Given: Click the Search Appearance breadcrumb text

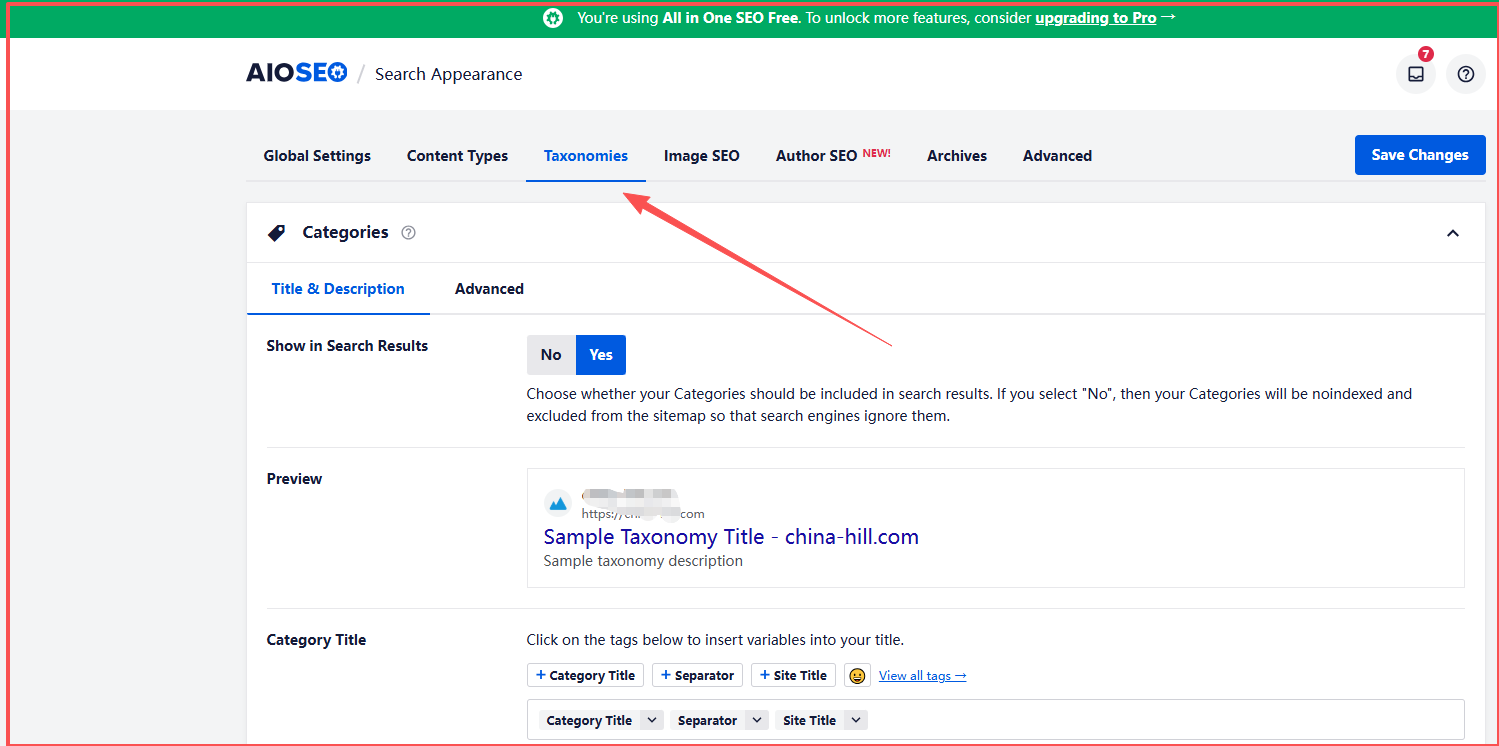Looking at the screenshot, I should (x=448, y=74).
